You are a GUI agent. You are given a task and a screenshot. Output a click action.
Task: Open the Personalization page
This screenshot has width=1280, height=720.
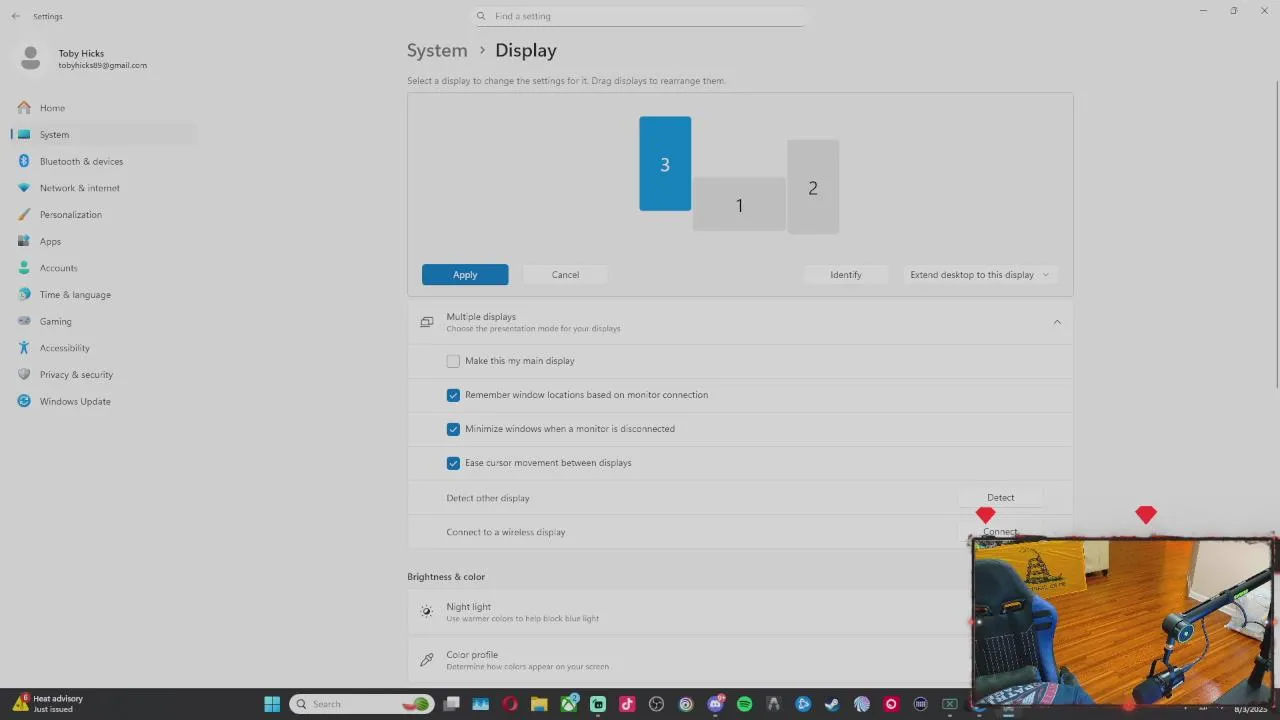pos(103,214)
